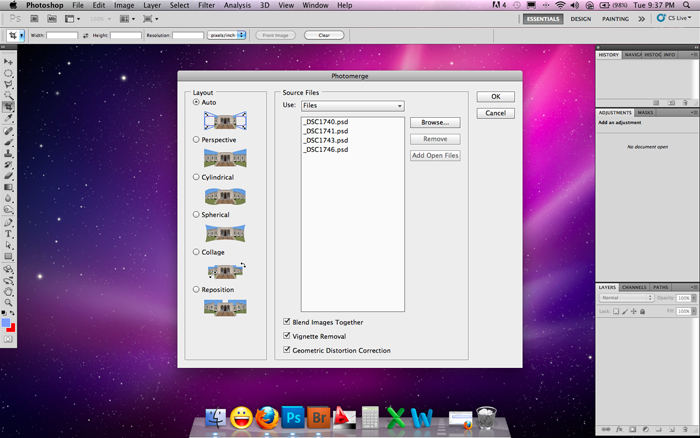Select the Cylindrical layout radio button
This screenshot has width=700, height=438.
click(x=197, y=177)
